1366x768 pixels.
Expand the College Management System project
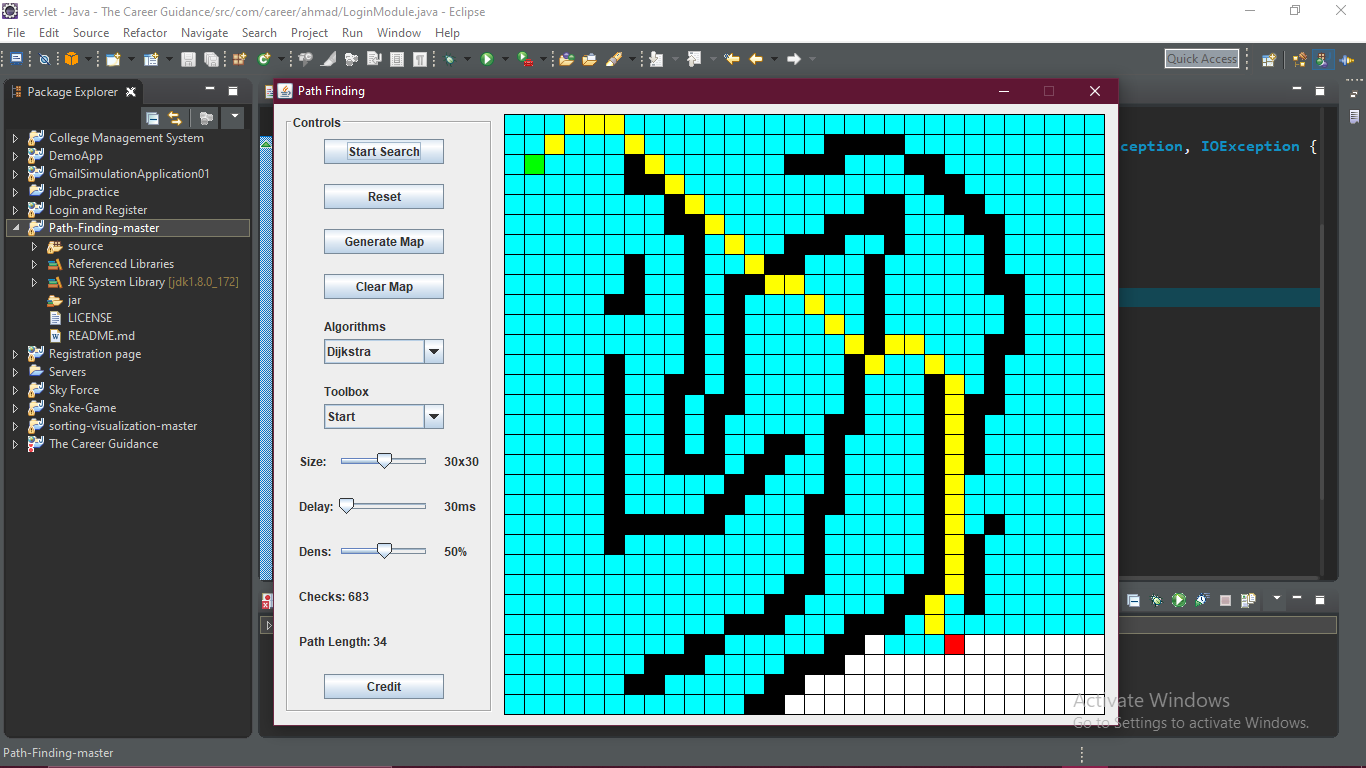coord(15,138)
